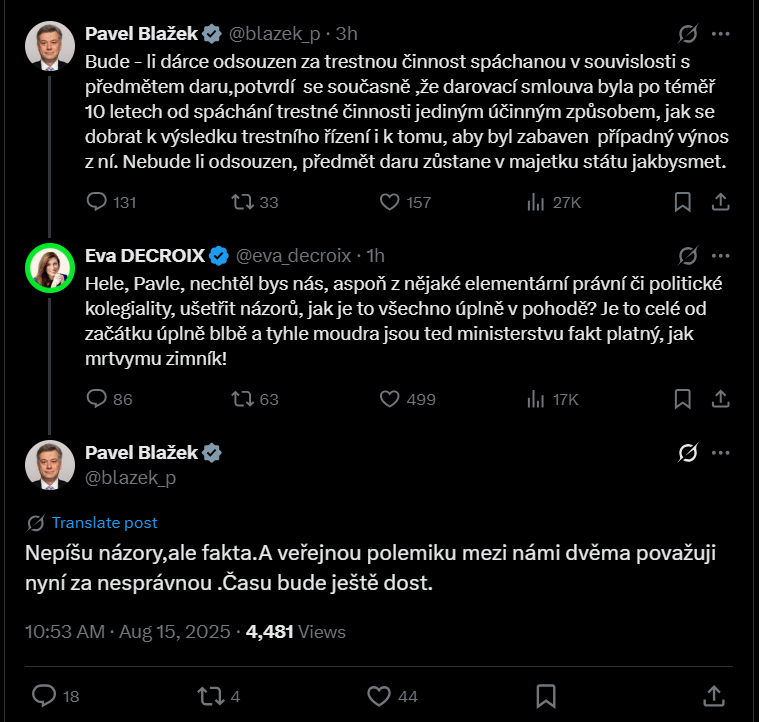Open more menu on Eva Decroix's reply
759x722 pixels.
(x=719, y=255)
